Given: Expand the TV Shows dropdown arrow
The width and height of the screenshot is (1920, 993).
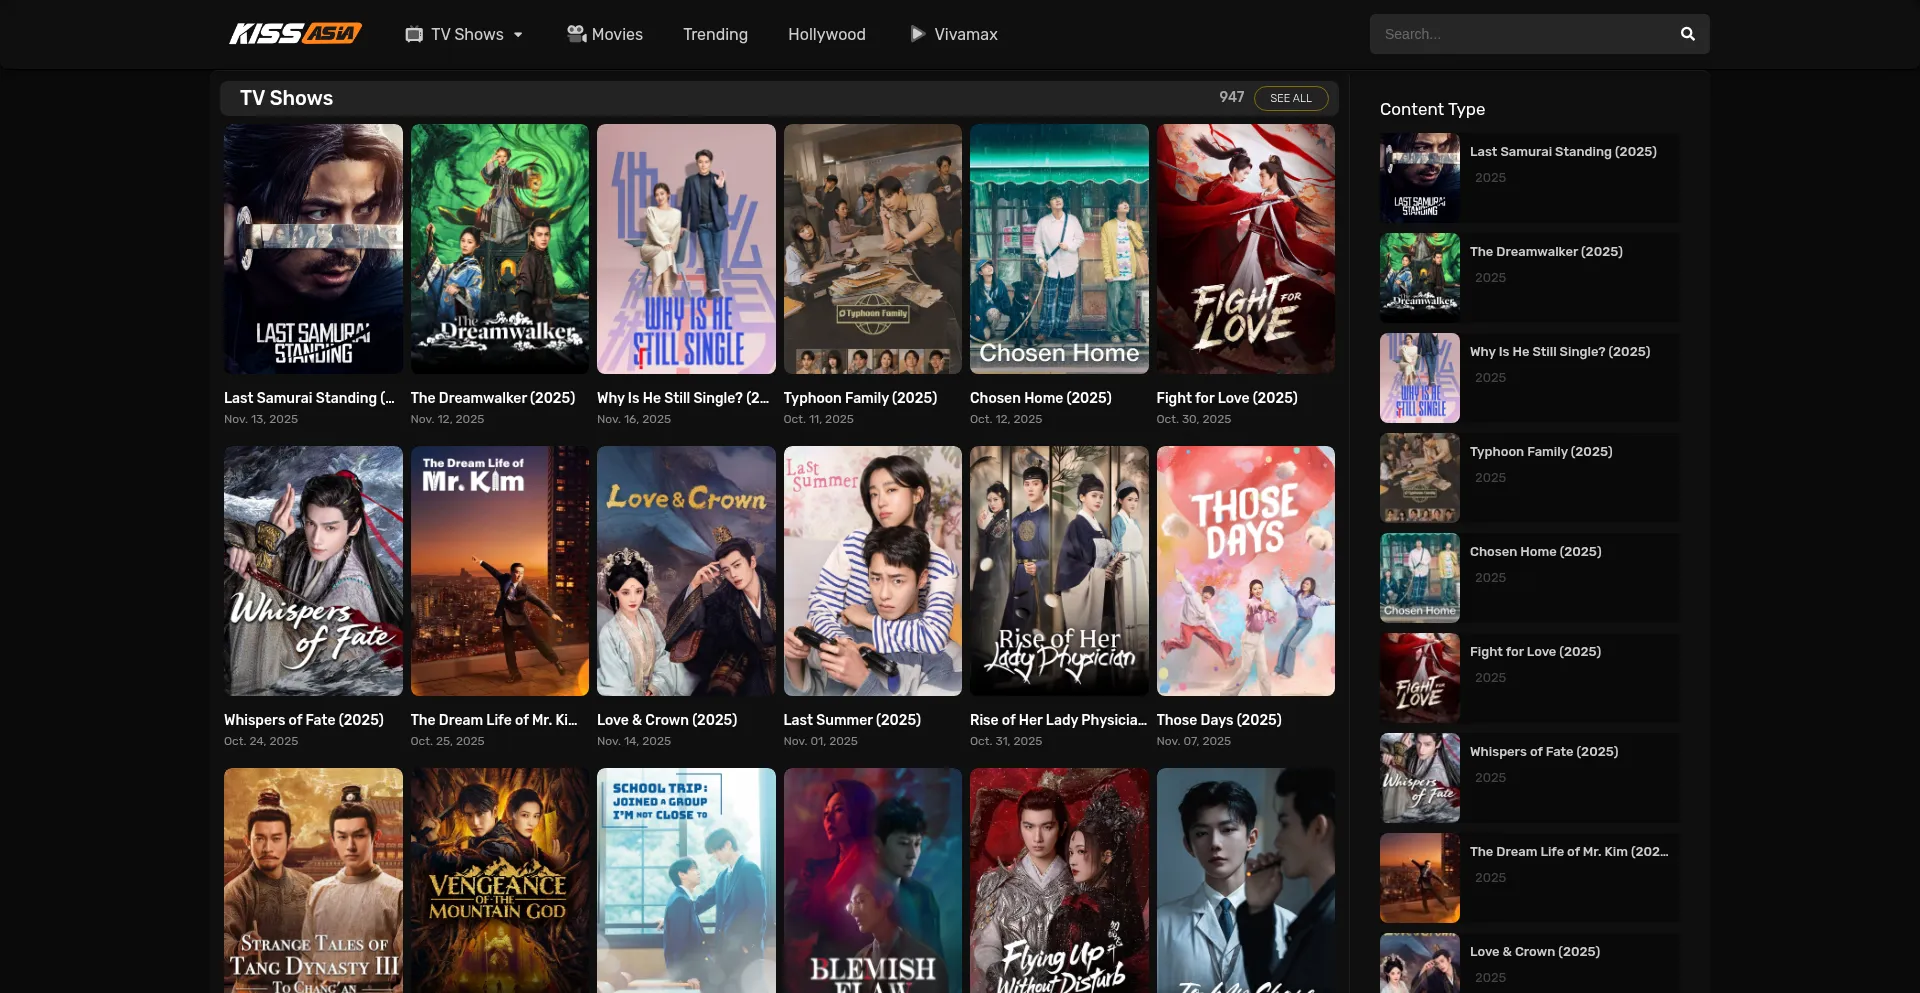Looking at the screenshot, I should point(518,35).
